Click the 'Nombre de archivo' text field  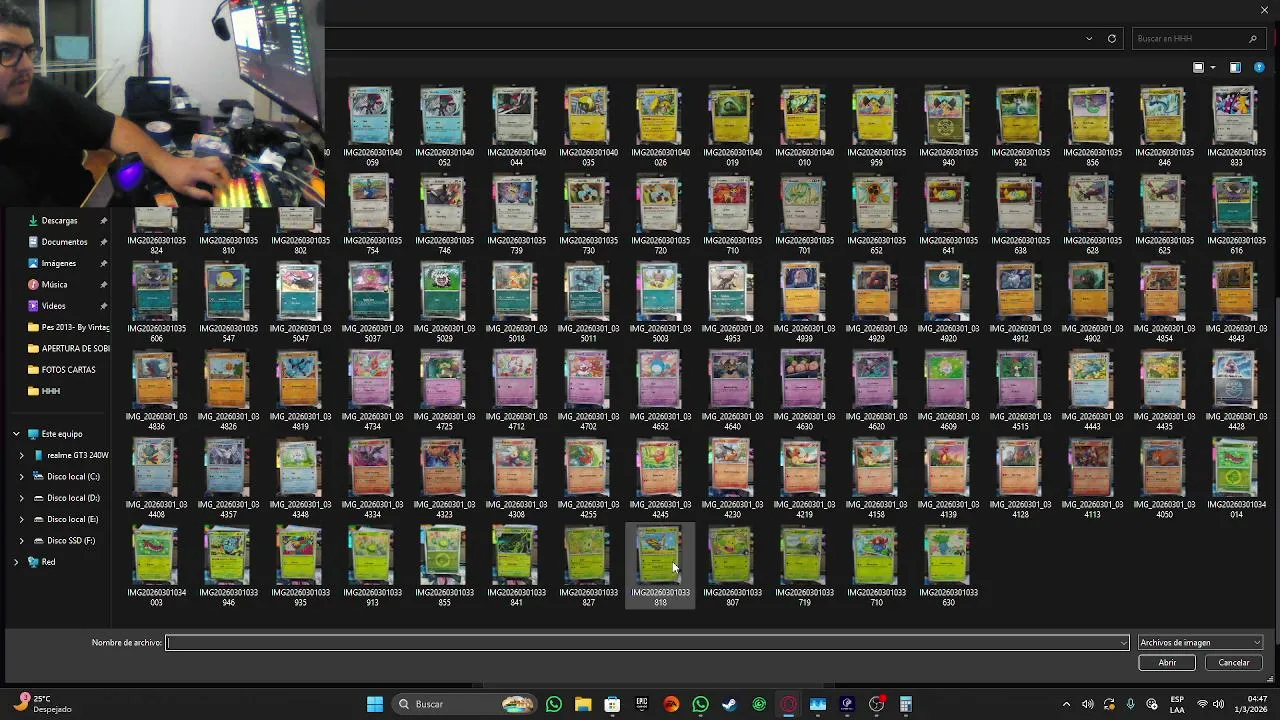[648, 643]
